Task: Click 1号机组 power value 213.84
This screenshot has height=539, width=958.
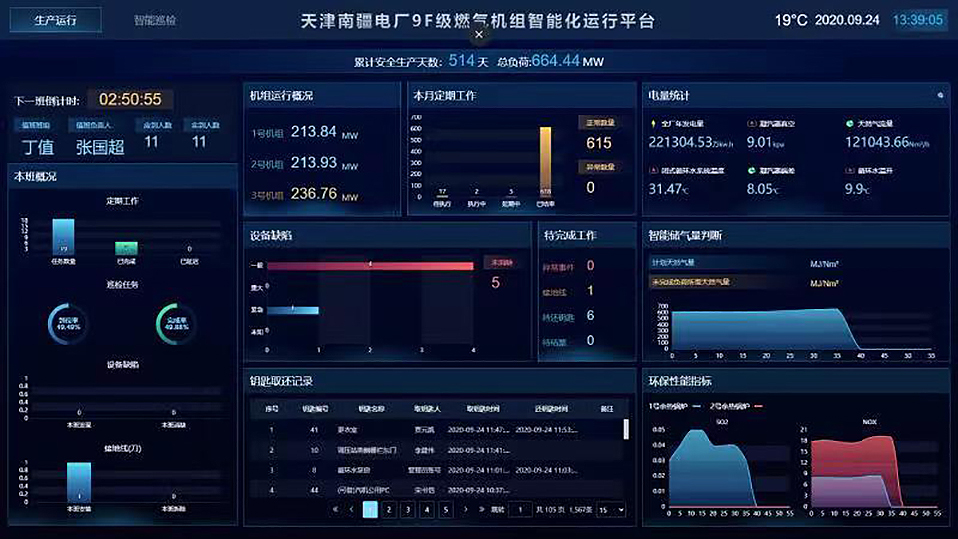Action: (313, 132)
